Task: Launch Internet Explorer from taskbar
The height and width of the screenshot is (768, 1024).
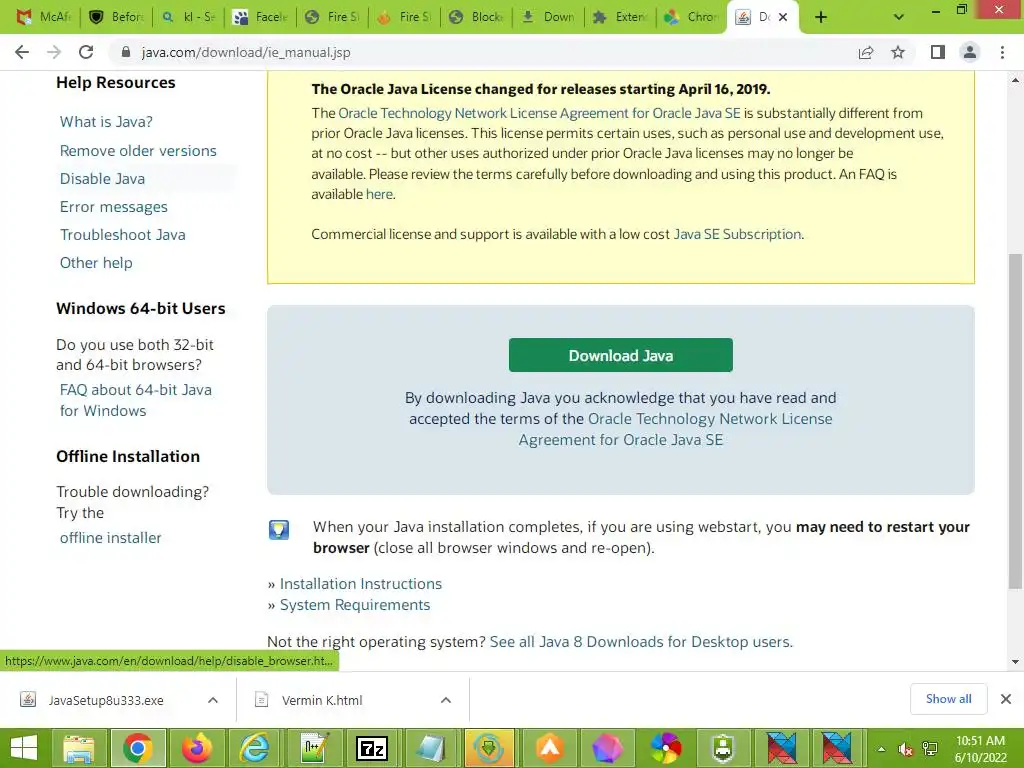Action: pyautogui.click(x=254, y=748)
